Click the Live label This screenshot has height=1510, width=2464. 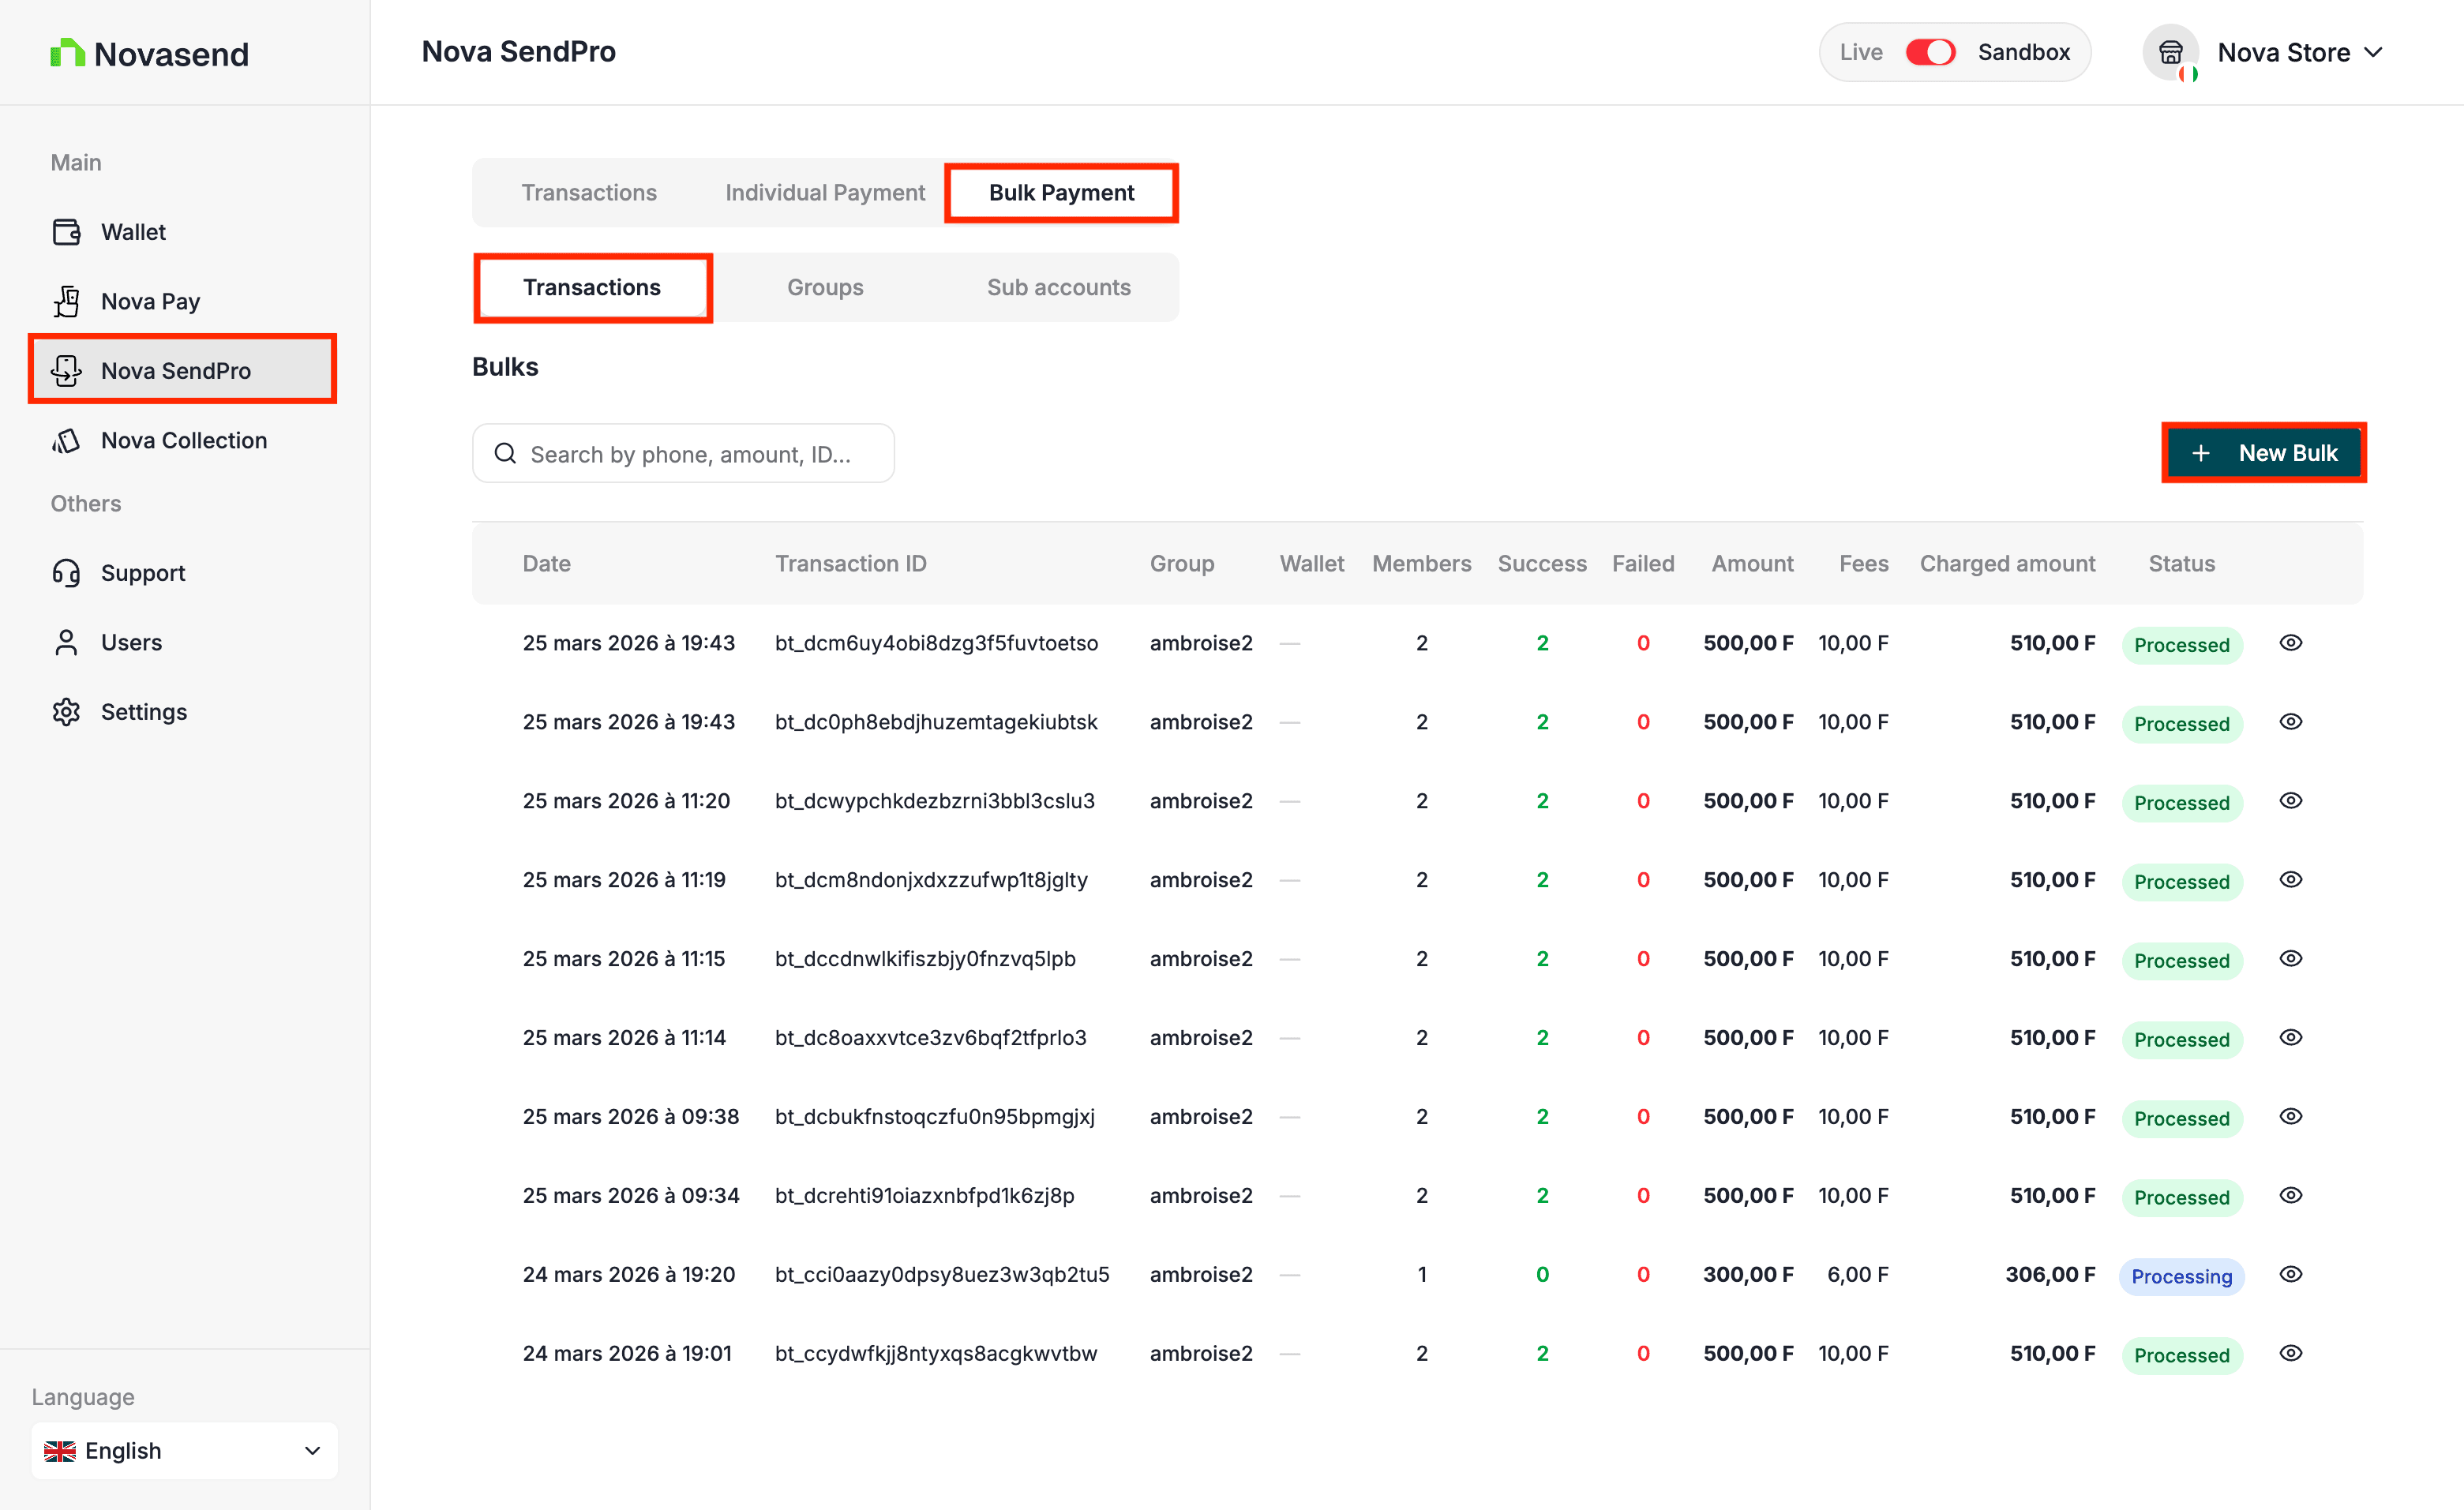click(1860, 52)
